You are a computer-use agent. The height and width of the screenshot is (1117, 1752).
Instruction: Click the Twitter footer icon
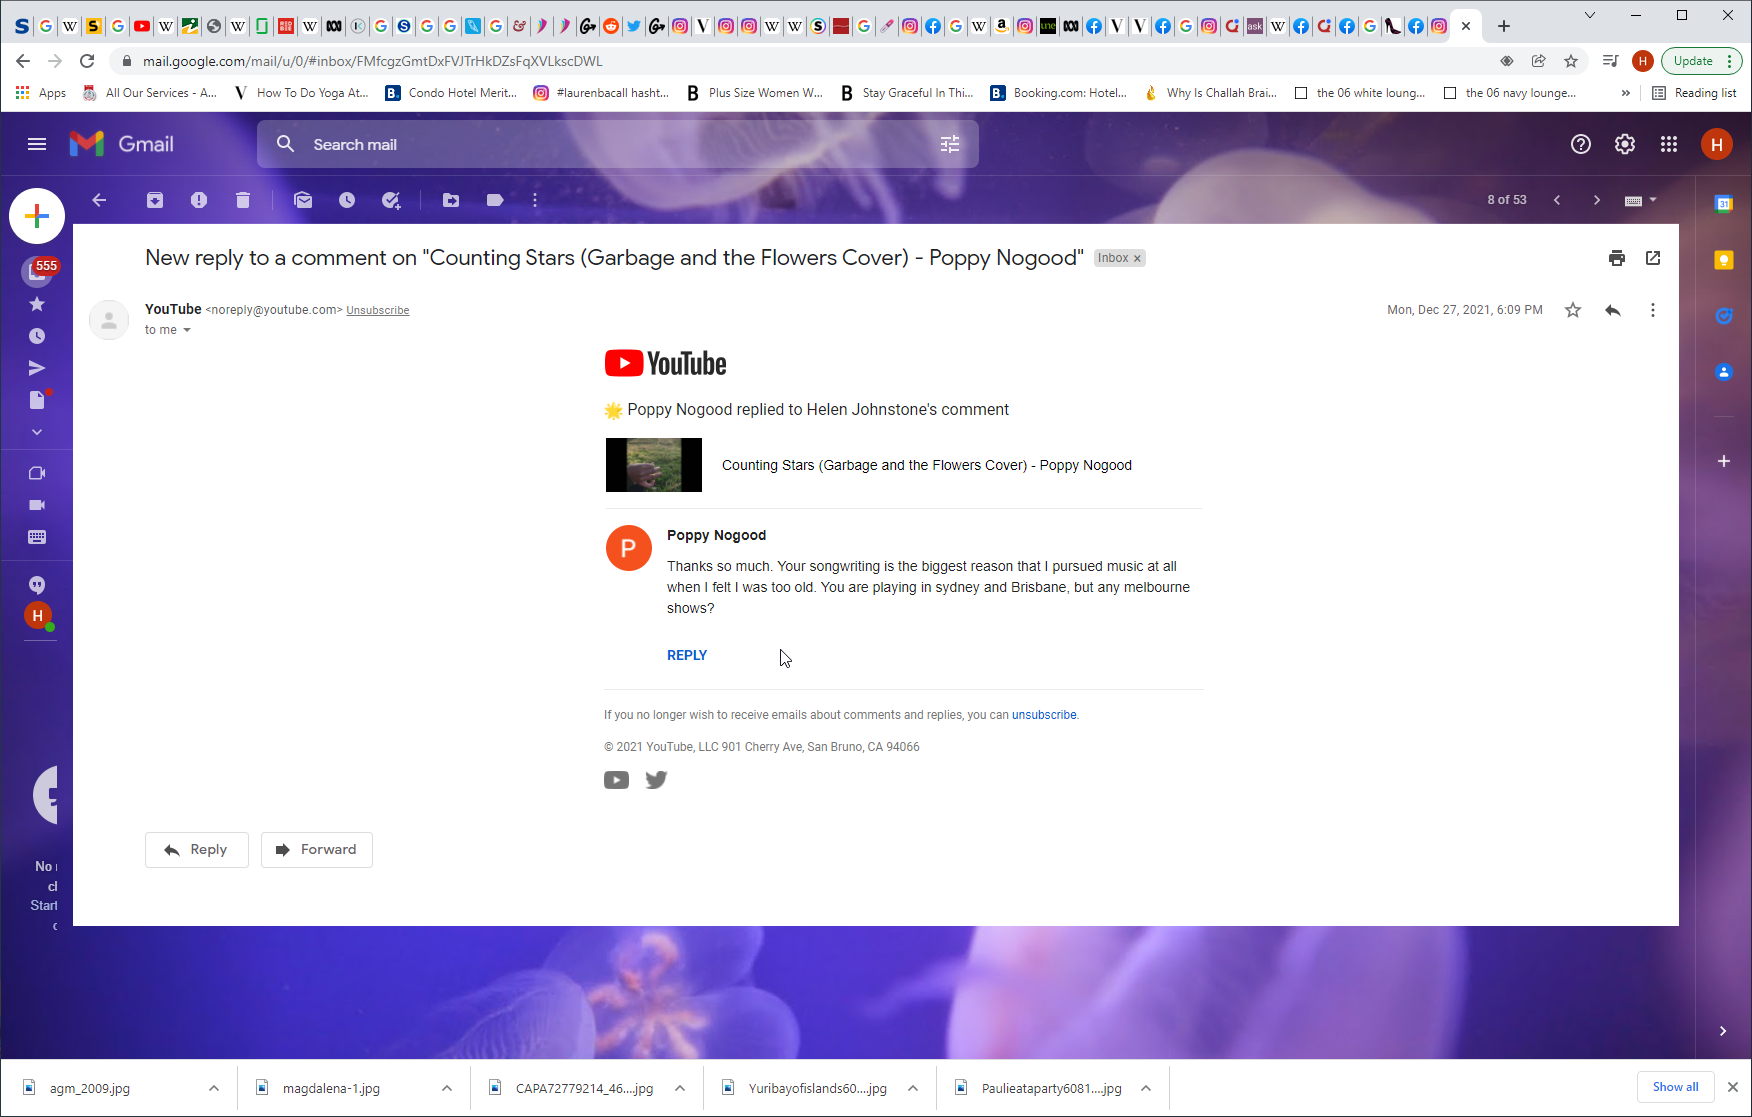(656, 780)
